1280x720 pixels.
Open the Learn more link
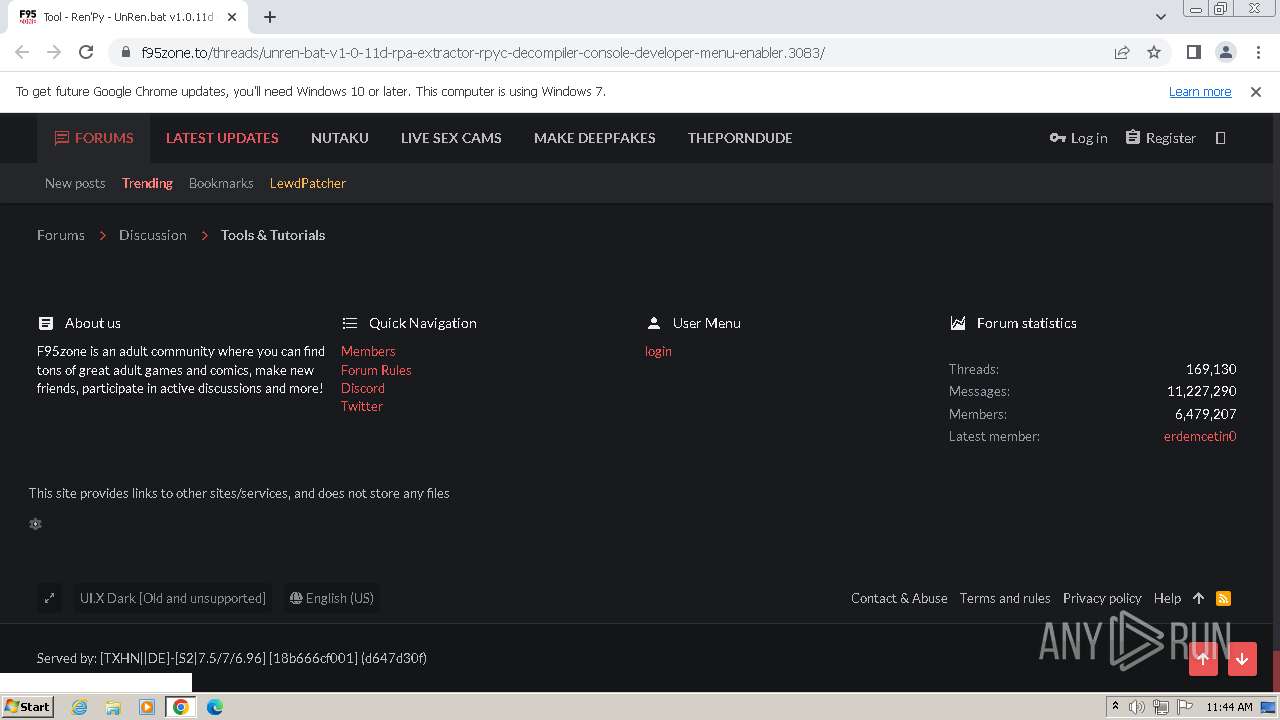[1200, 91]
